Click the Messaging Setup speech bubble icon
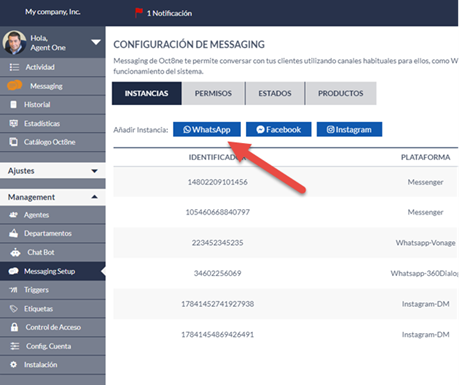 coord(14,271)
